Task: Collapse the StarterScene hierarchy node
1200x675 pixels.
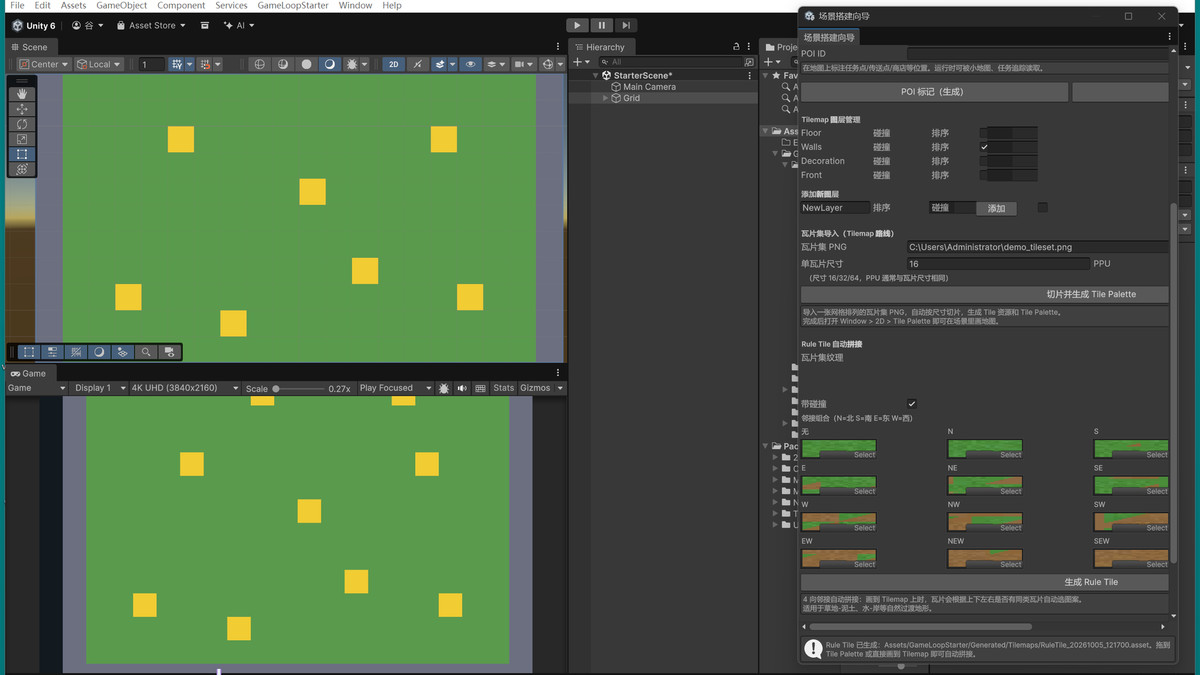Action: tap(596, 75)
